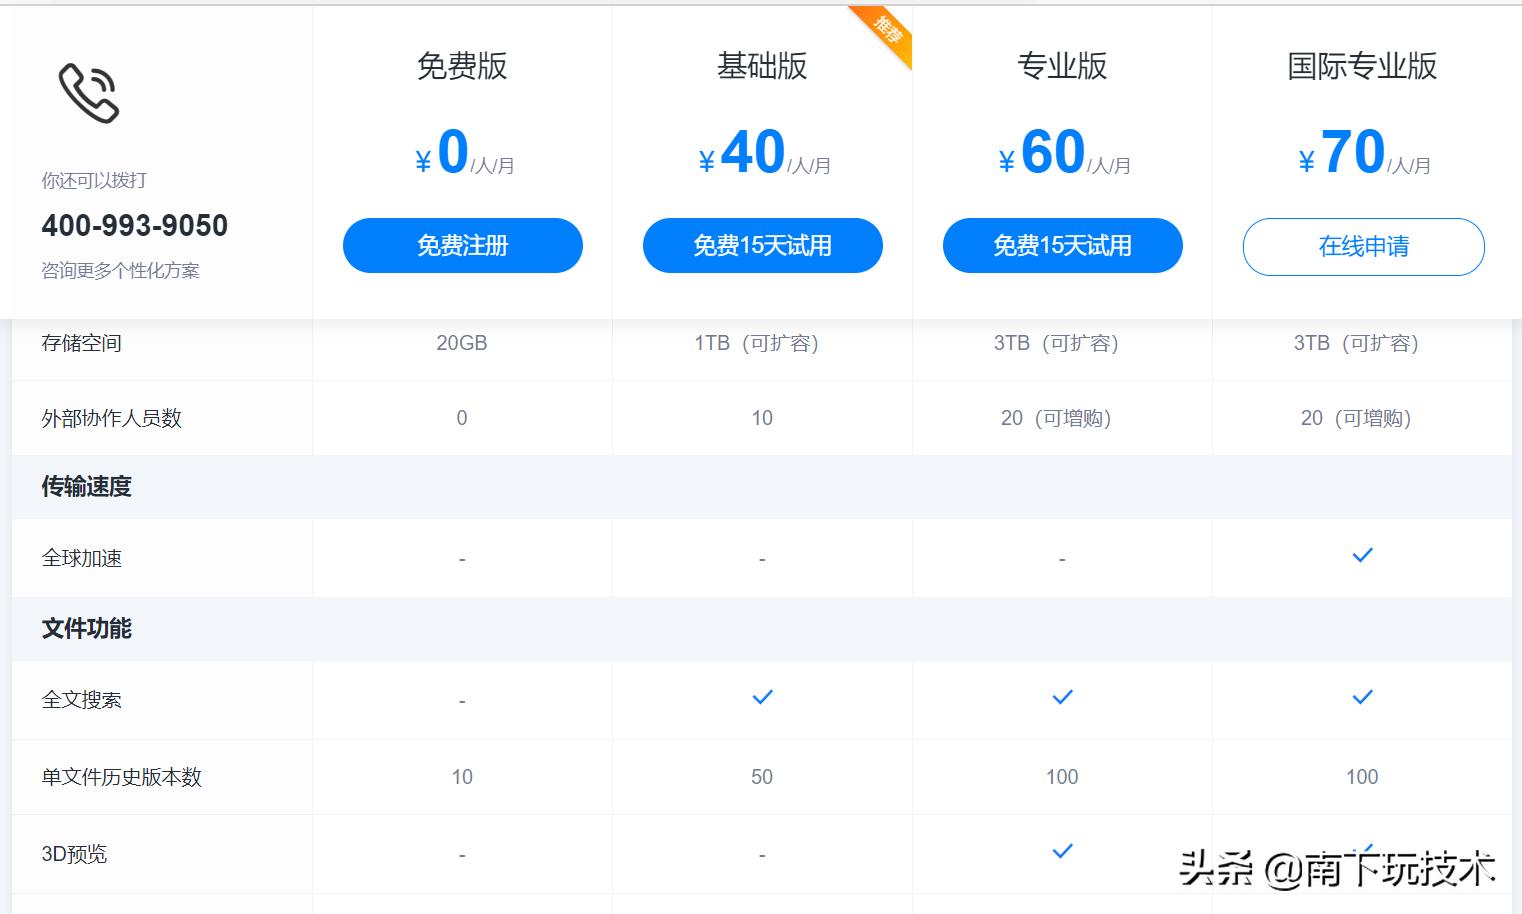Click the checkmark for 全球加速 under 国际专业版
Image resolution: width=1522 pixels, height=914 pixels.
(1362, 556)
